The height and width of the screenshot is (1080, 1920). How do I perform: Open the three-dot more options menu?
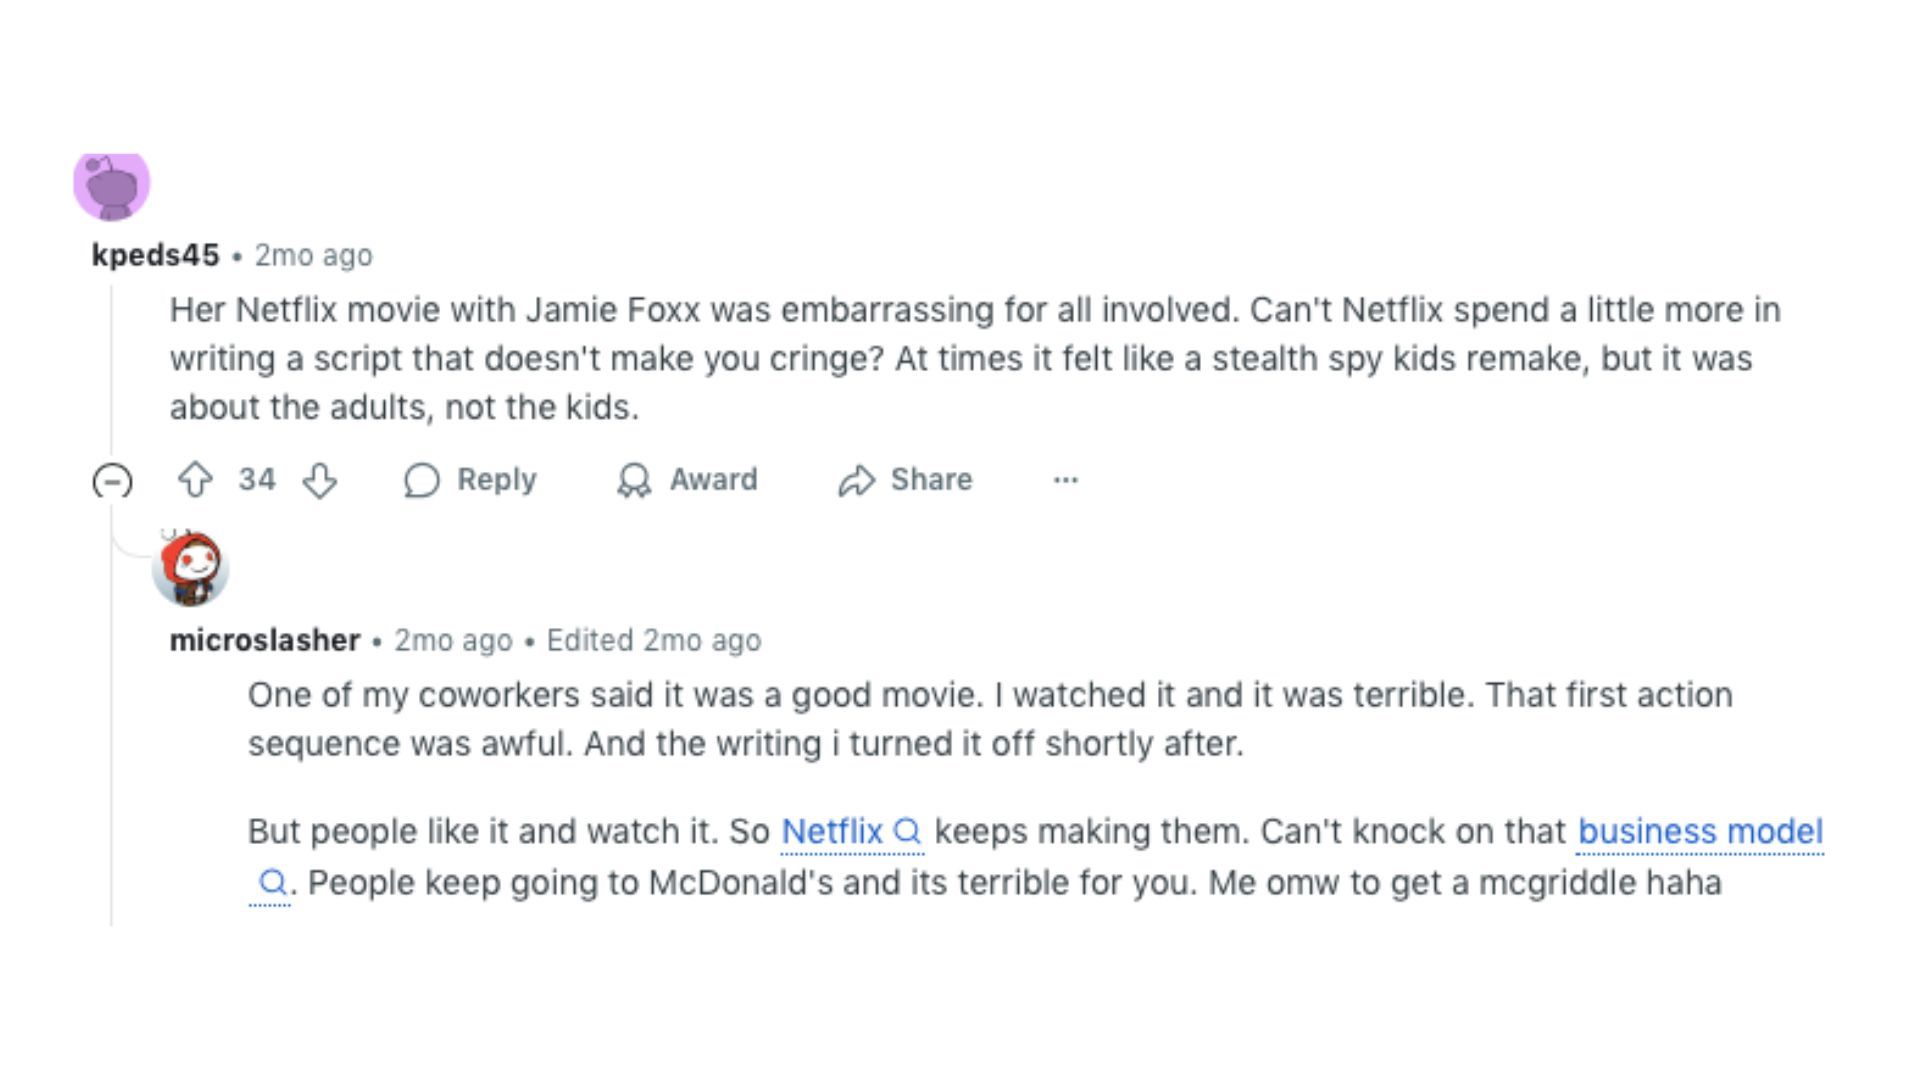[x=1066, y=480]
